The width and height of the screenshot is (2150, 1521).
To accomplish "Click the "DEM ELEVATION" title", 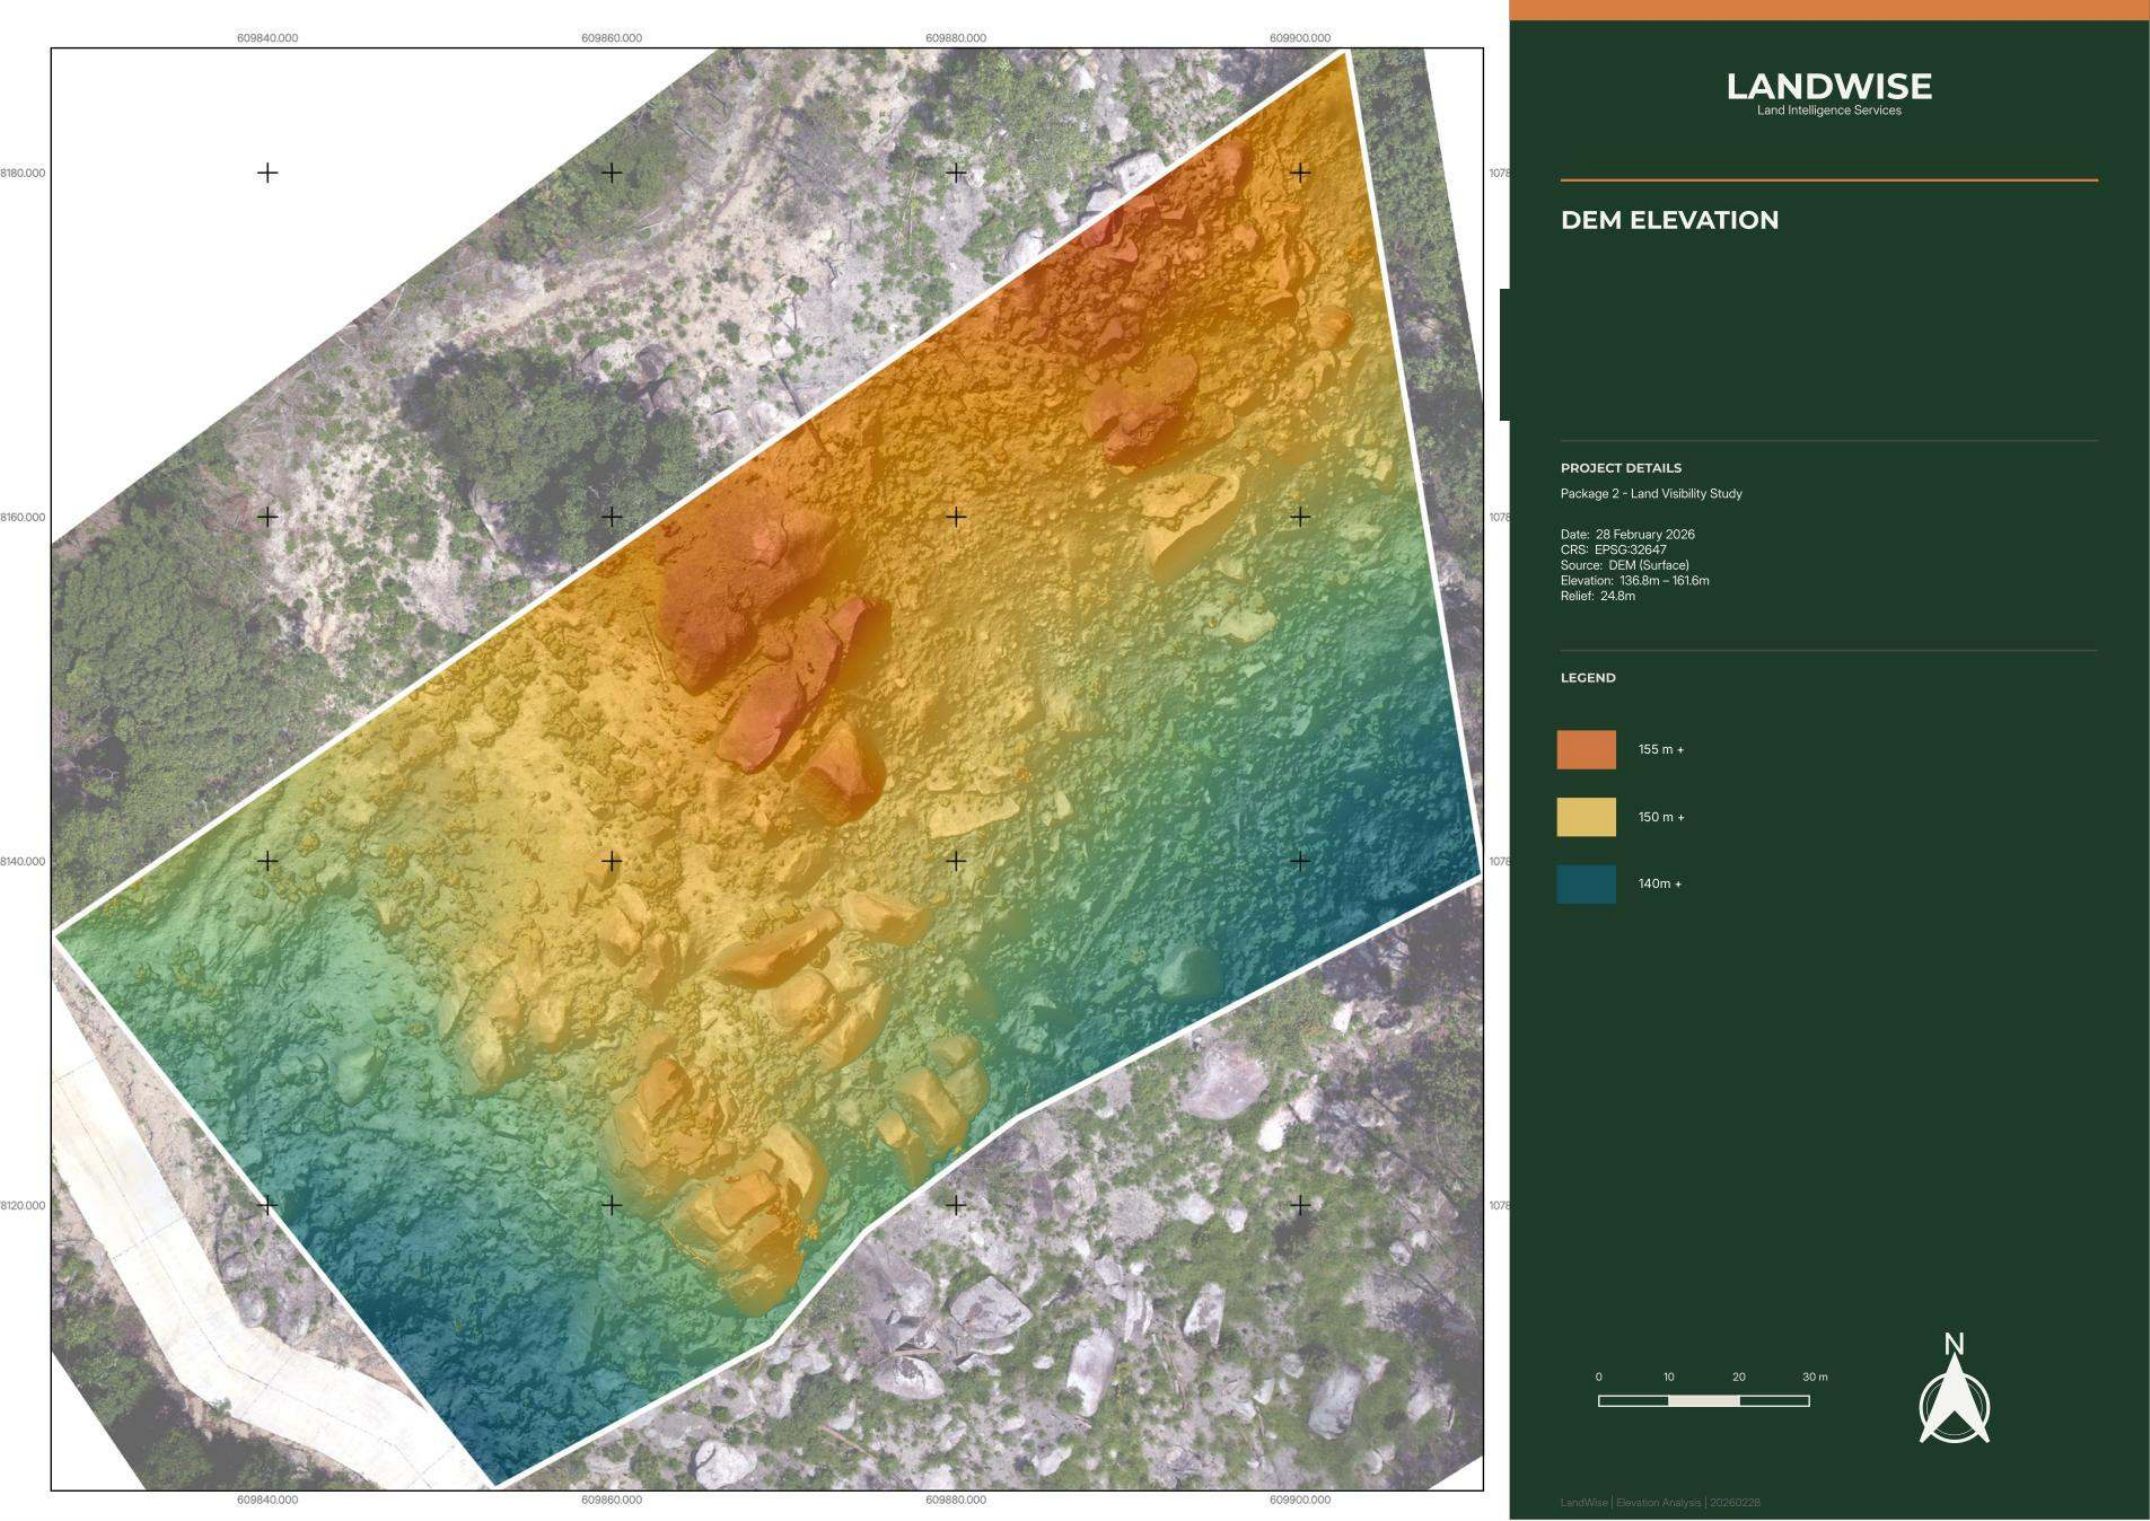I will (1670, 220).
